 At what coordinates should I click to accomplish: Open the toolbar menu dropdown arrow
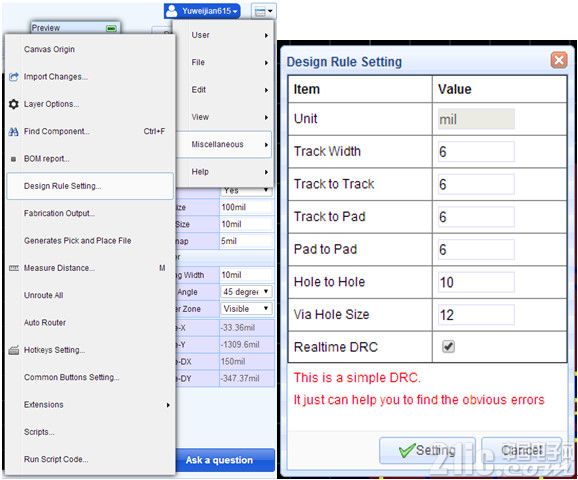pyautogui.click(x=271, y=11)
